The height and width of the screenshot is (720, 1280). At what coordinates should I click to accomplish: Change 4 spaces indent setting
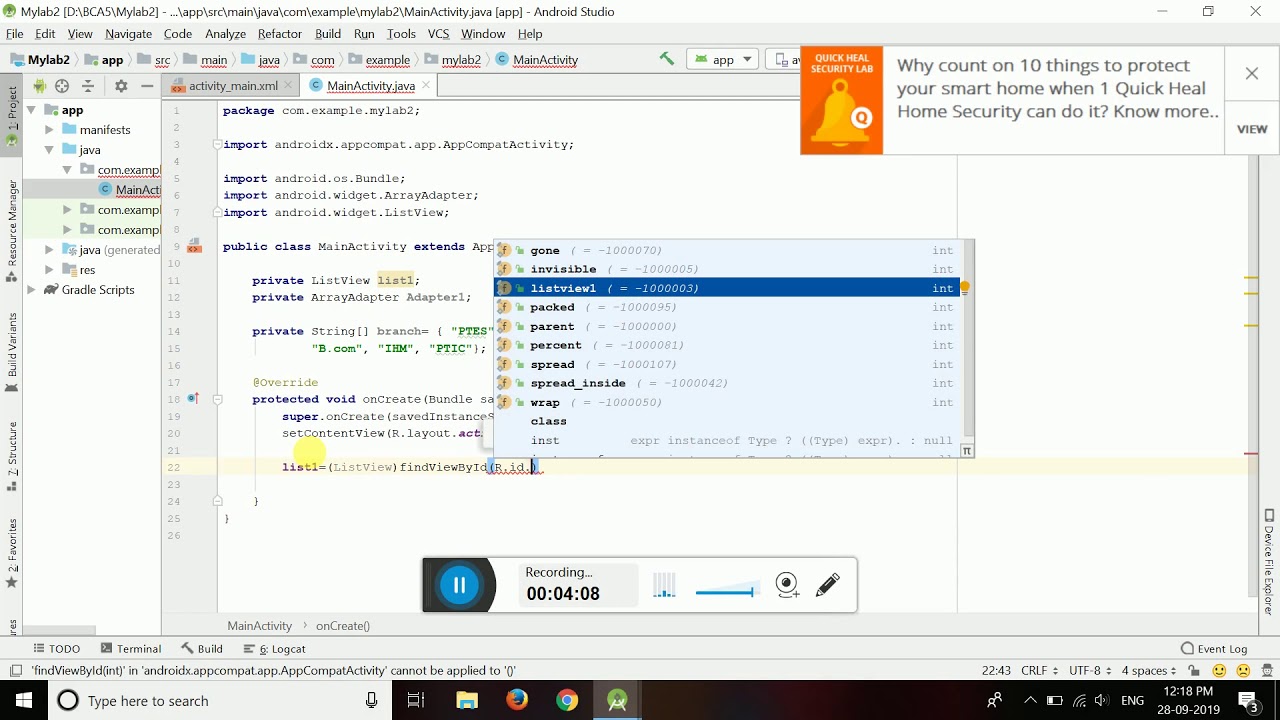[1148, 671]
